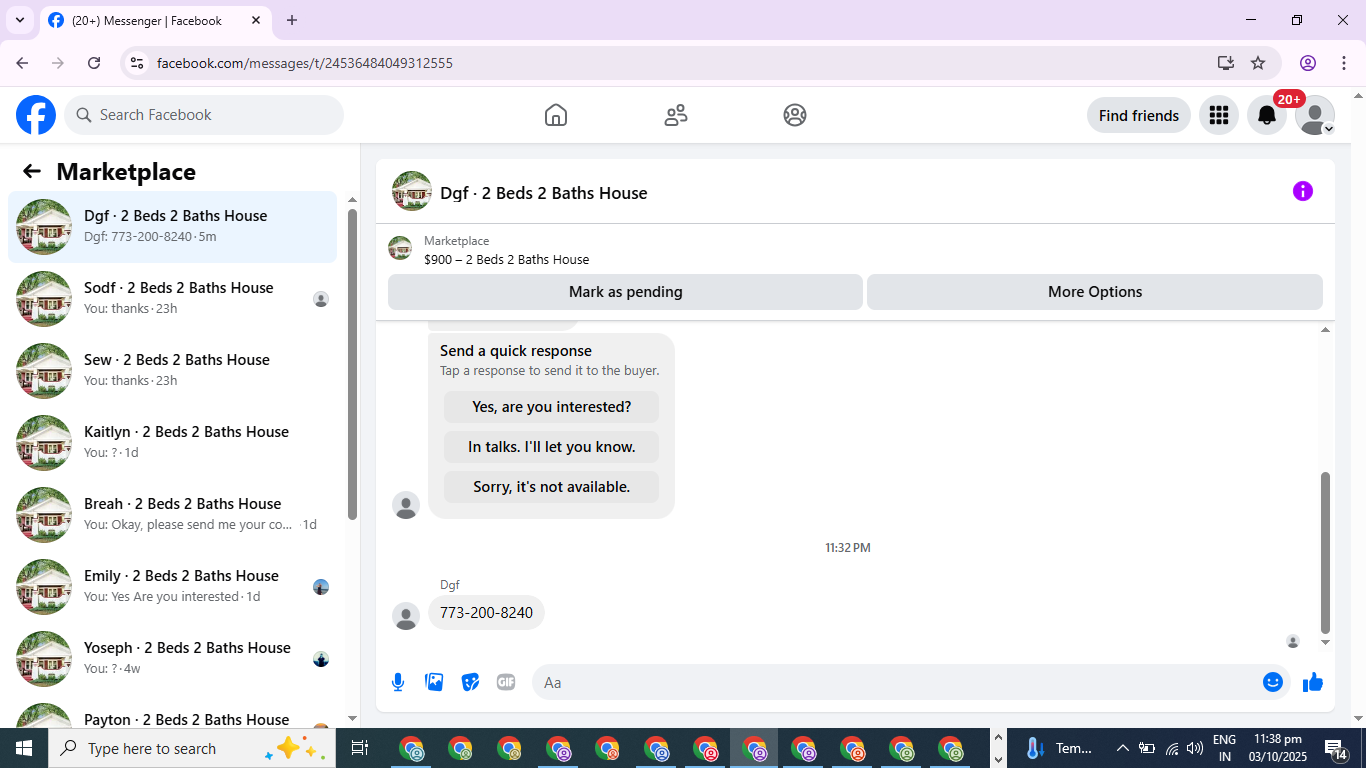Send quick response "Sorry, it's not available."
This screenshot has width=1366, height=768.
[x=552, y=487]
